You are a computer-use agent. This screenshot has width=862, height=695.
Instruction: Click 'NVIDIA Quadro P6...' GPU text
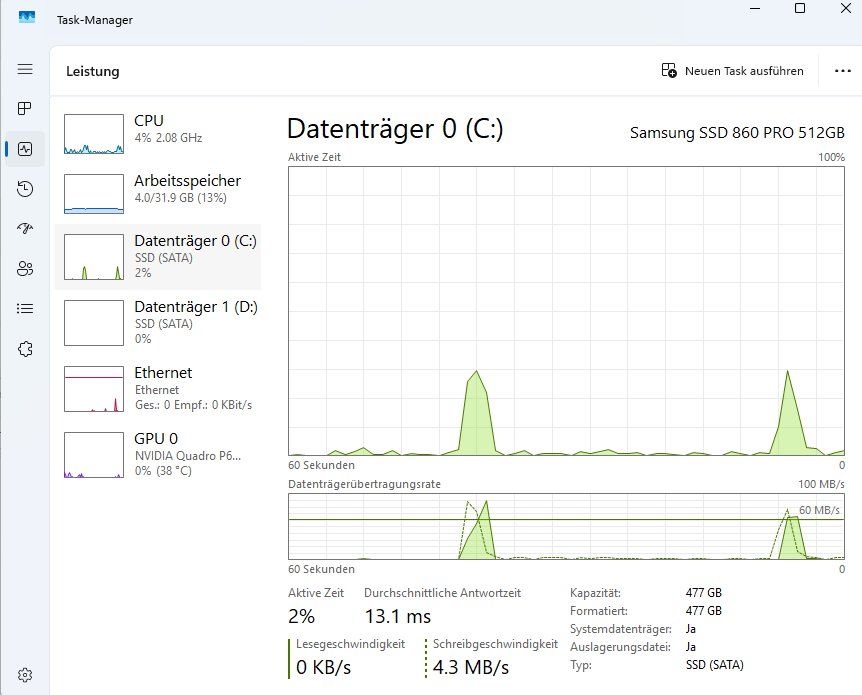(187, 456)
